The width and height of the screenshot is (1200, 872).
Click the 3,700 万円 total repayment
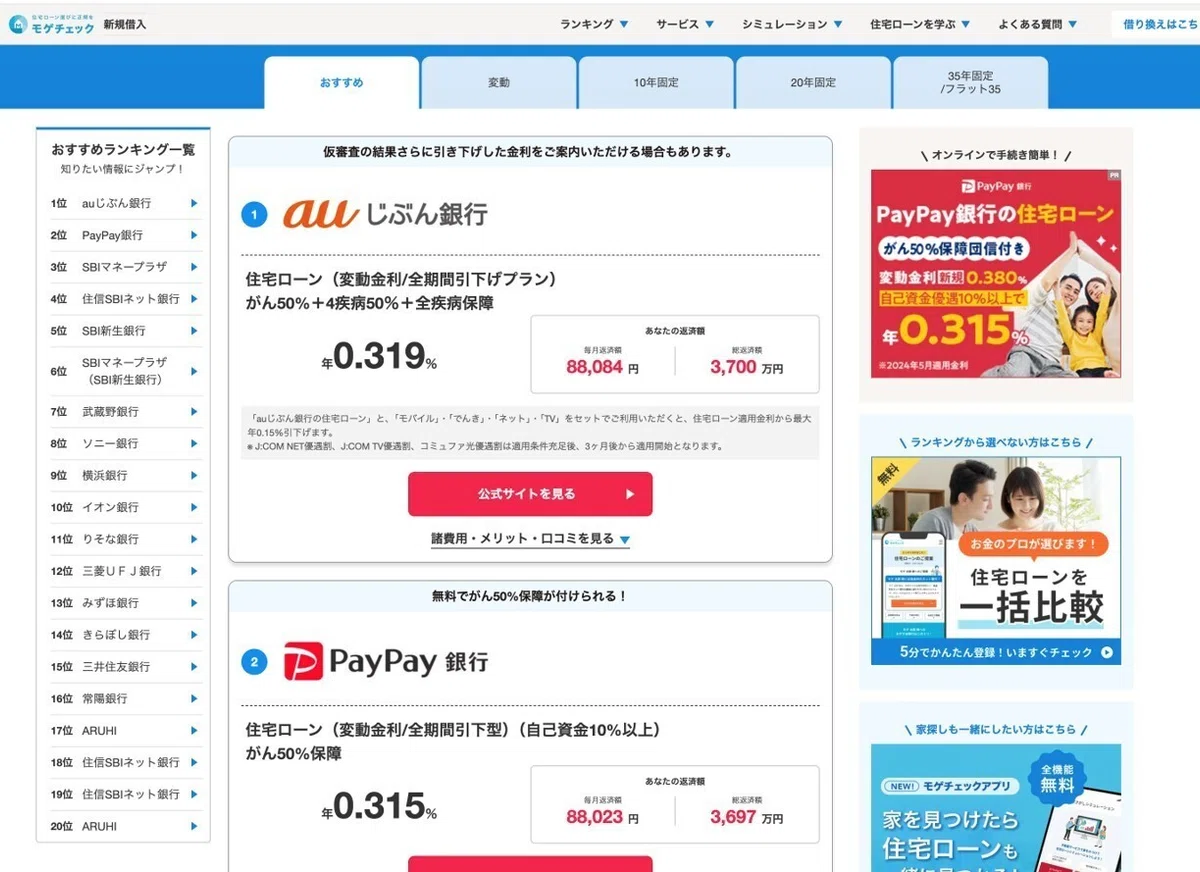[747, 367]
